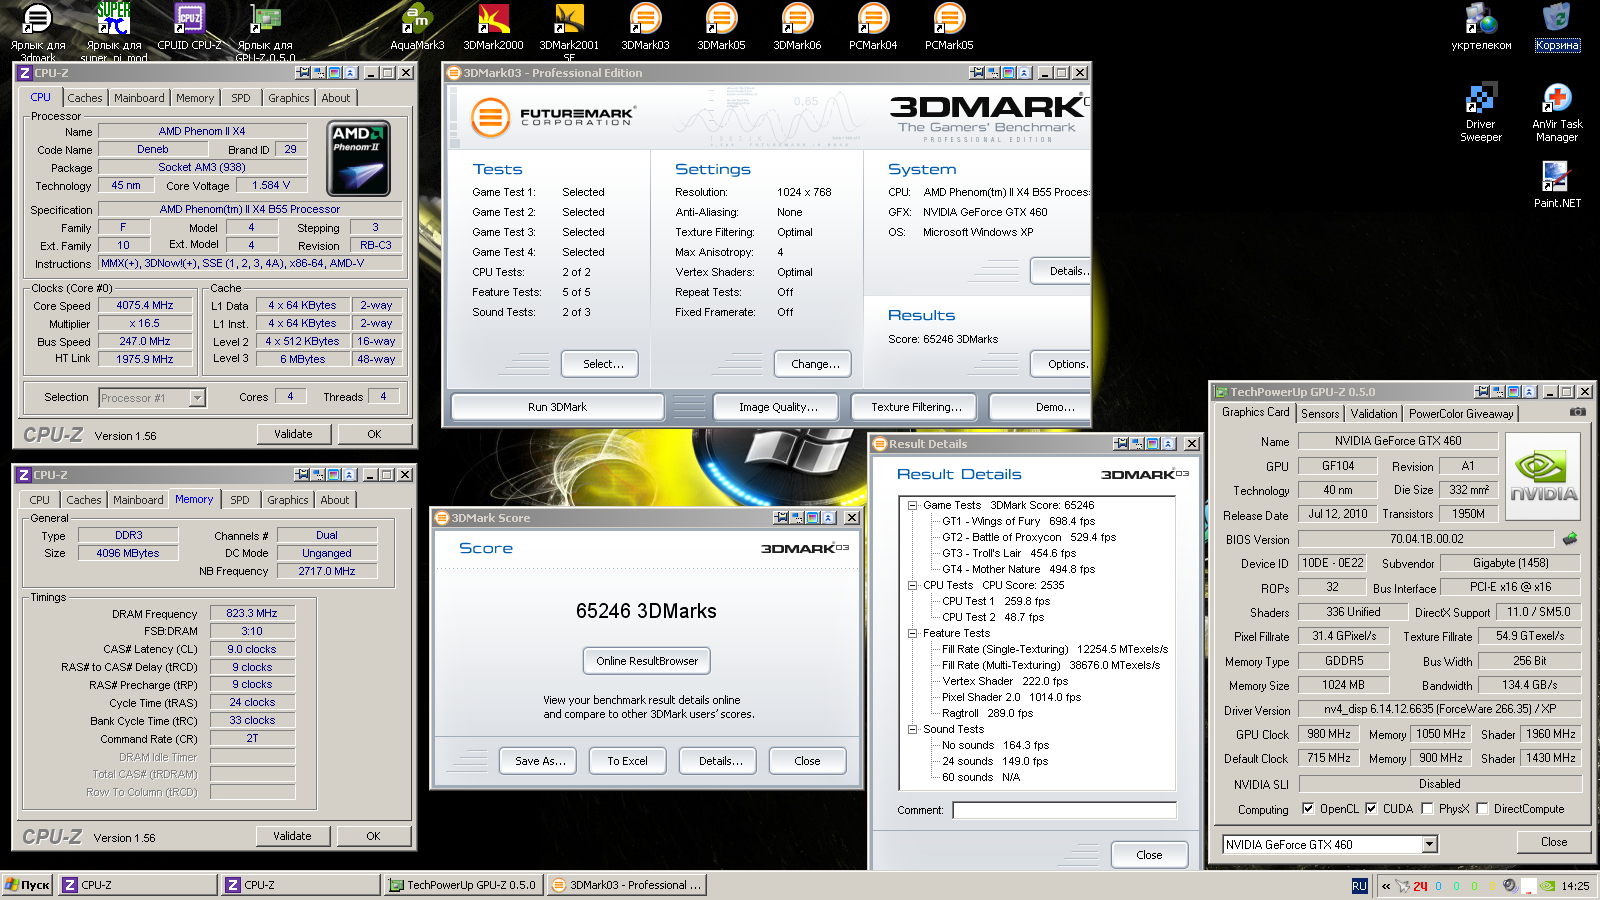Click the Online ResultBrowser button
1600x900 pixels.
click(x=647, y=661)
